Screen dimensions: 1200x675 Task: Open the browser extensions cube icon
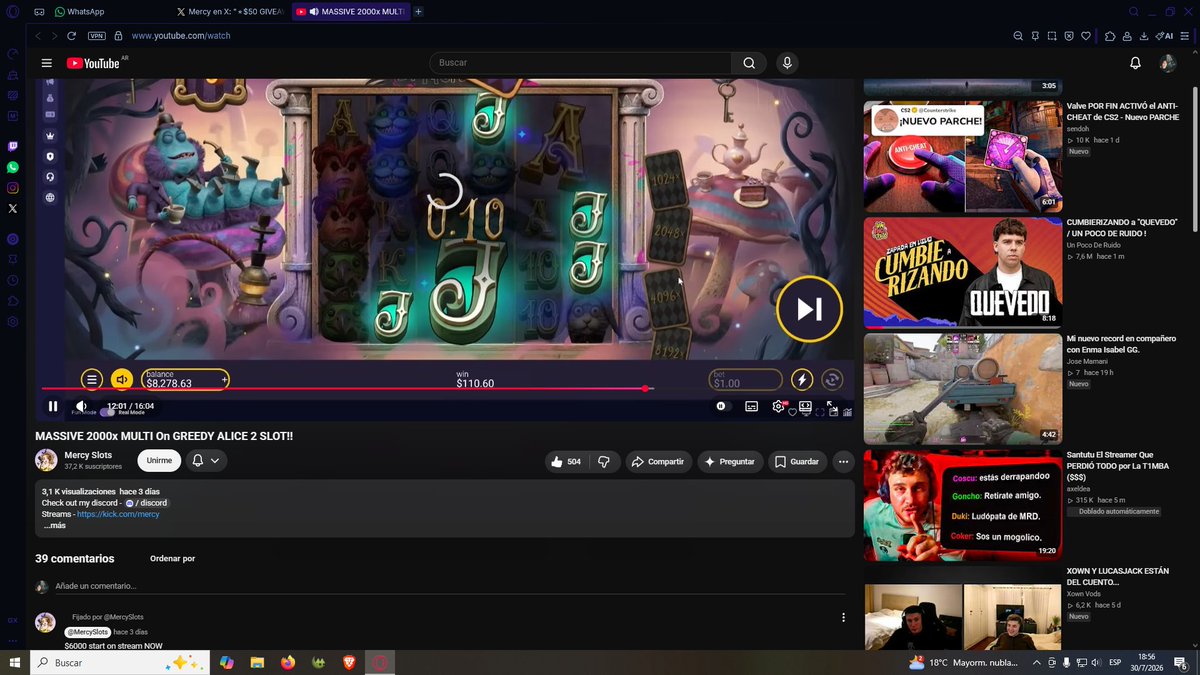[x=1110, y=36]
